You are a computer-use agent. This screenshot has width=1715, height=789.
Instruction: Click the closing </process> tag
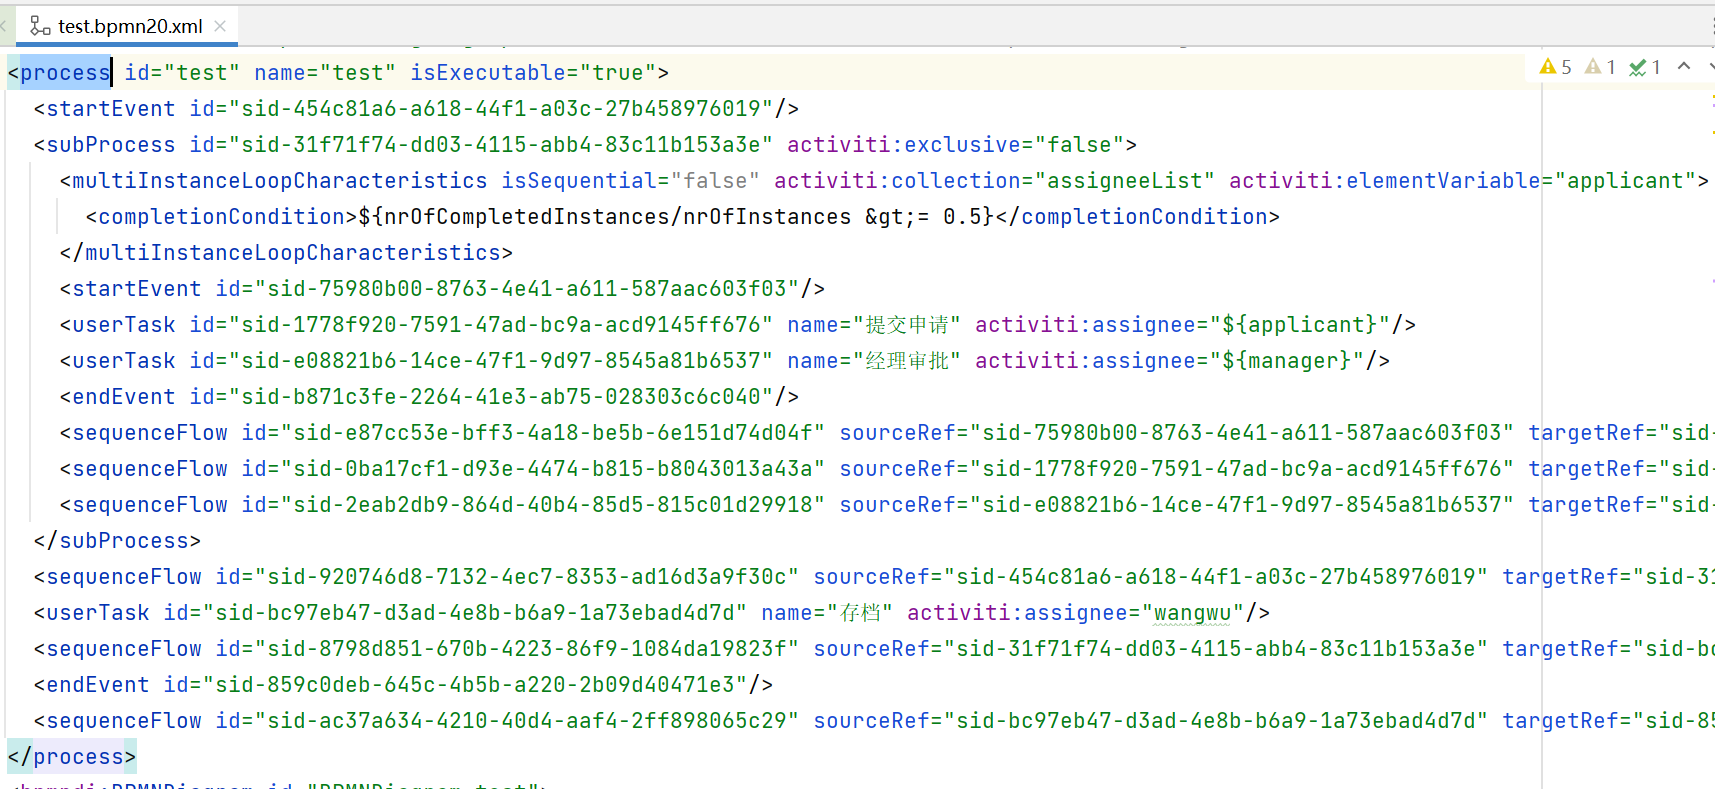(x=72, y=757)
